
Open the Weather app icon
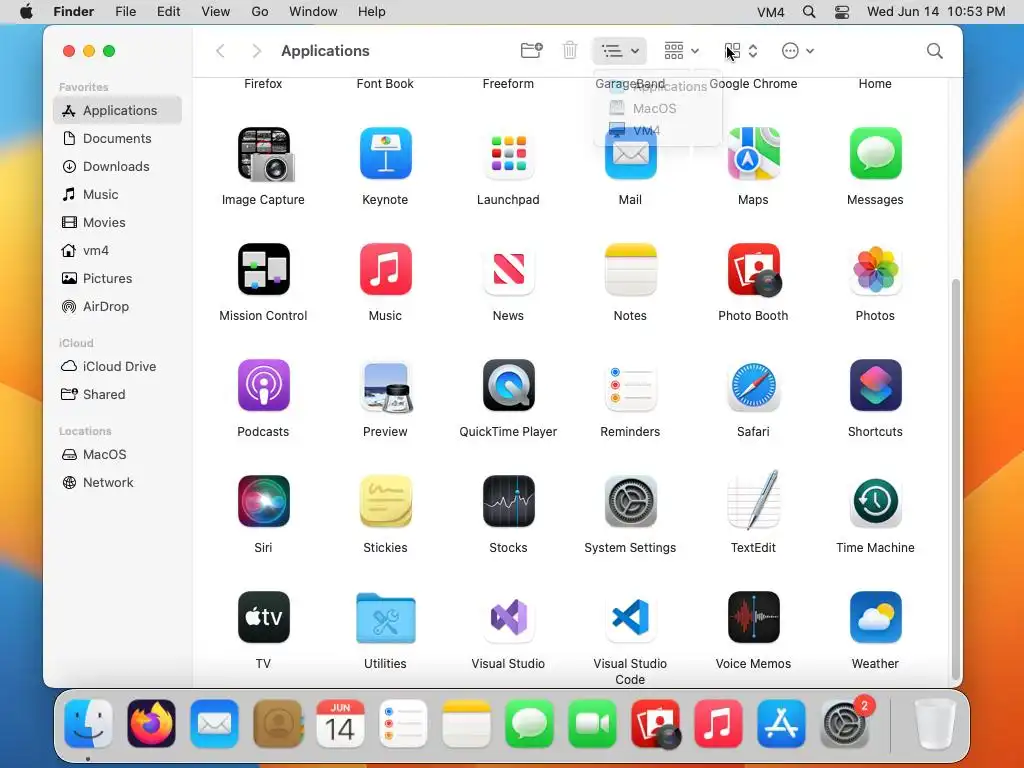875,617
